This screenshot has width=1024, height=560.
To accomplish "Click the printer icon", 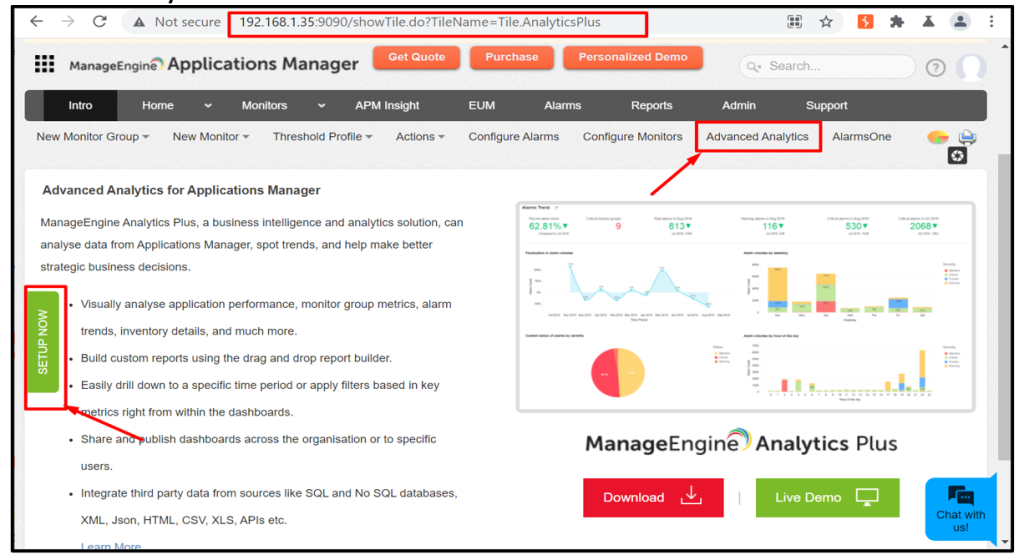I will [x=967, y=137].
